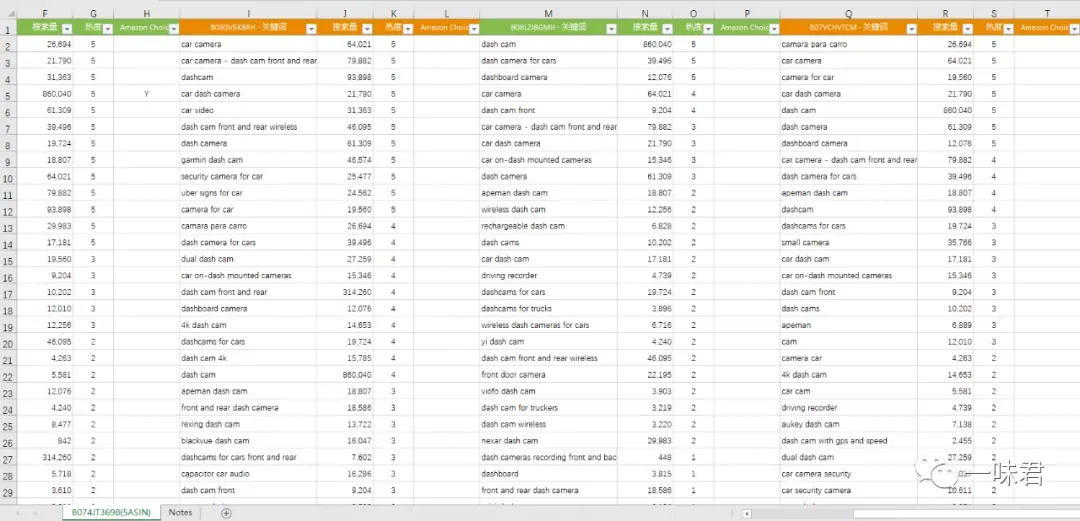Select the 'dual dash cam' cell in column I
The width and height of the screenshot is (1080, 521).
pos(248,259)
